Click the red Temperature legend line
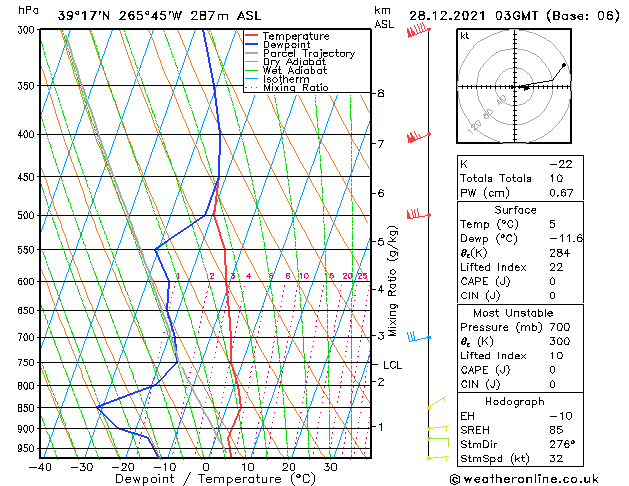Viewport: 629px width, 486px height. [x=252, y=35]
